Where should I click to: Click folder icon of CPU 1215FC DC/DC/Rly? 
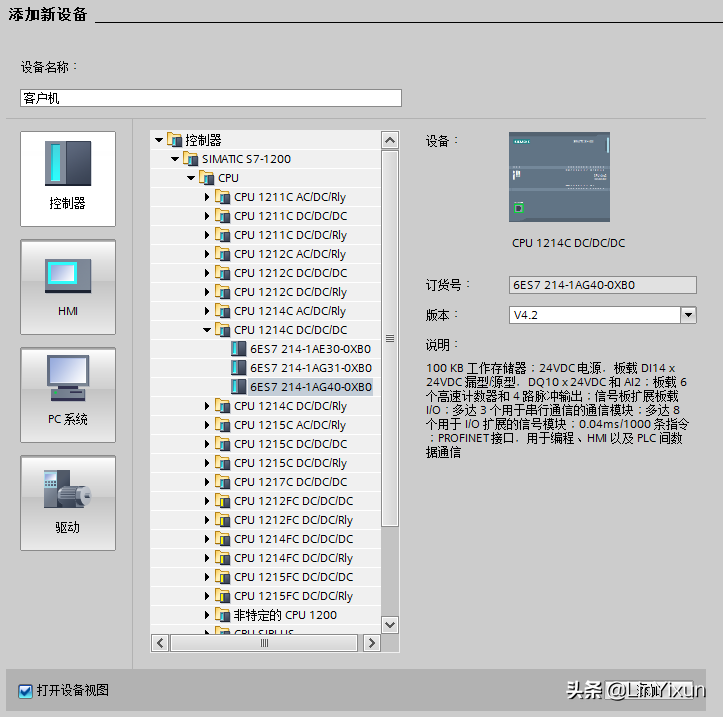pos(223,596)
